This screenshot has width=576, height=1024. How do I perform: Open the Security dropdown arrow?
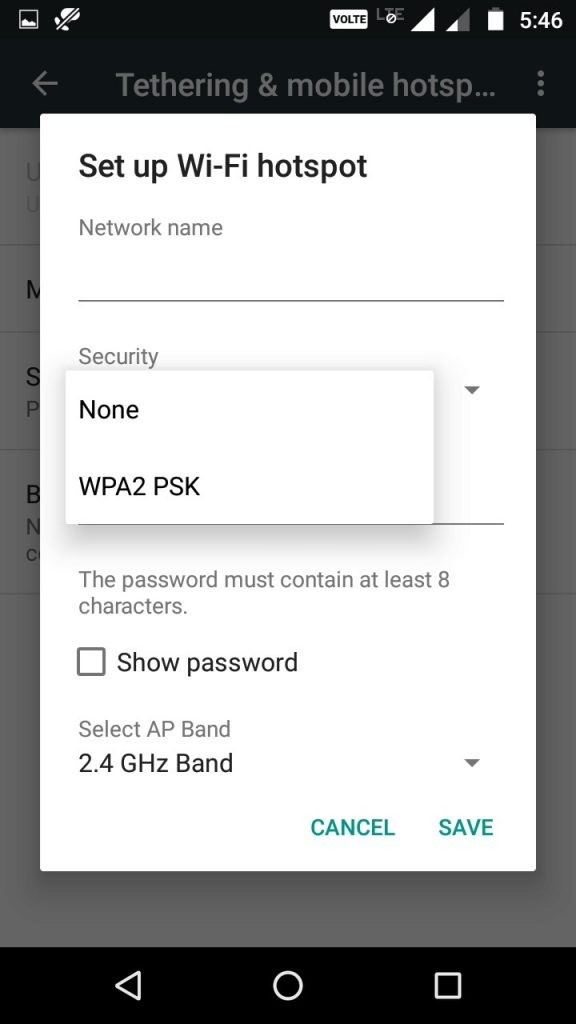pos(471,389)
